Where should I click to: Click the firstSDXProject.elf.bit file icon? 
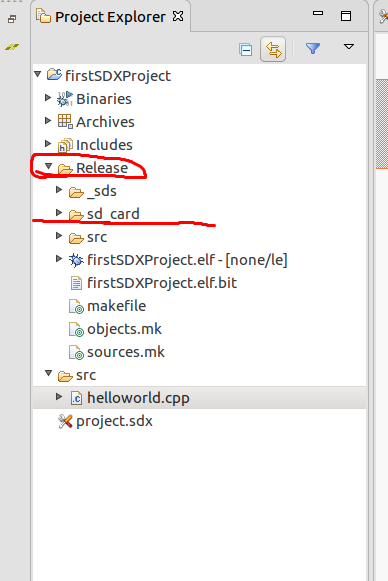pyautogui.click(x=76, y=283)
